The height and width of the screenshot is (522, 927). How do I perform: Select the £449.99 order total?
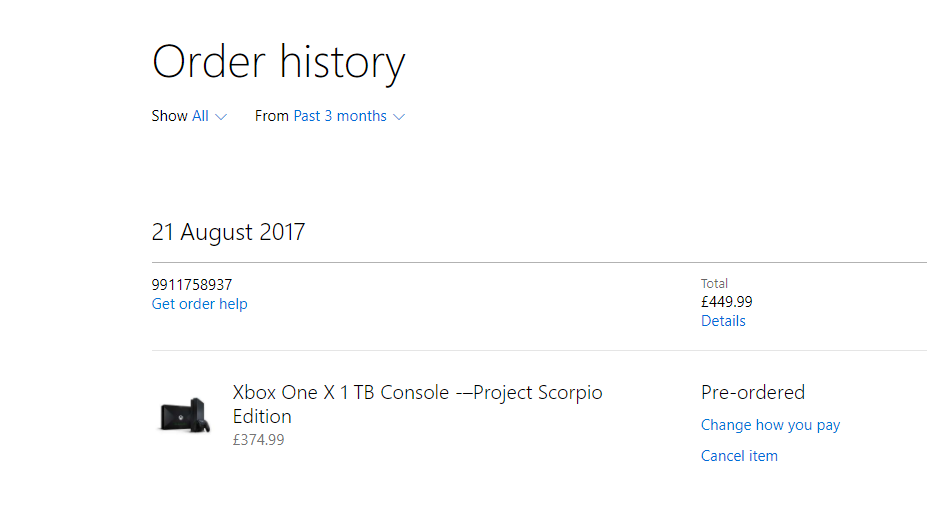[727, 302]
